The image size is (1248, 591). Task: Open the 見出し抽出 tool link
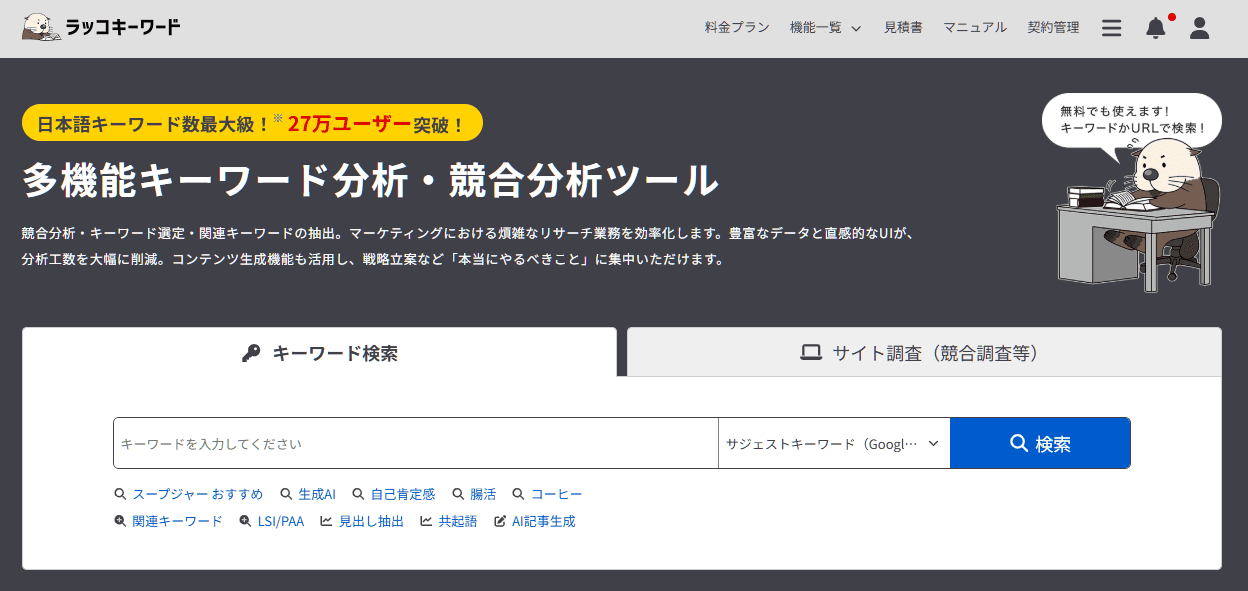coord(371,521)
